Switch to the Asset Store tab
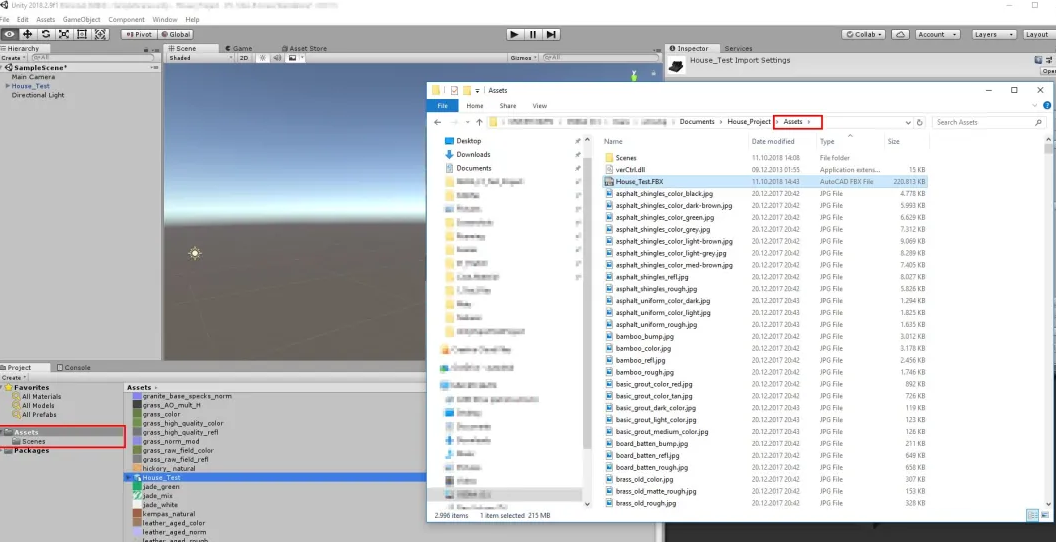The width and height of the screenshot is (1056, 542). pyautogui.click(x=303, y=48)
